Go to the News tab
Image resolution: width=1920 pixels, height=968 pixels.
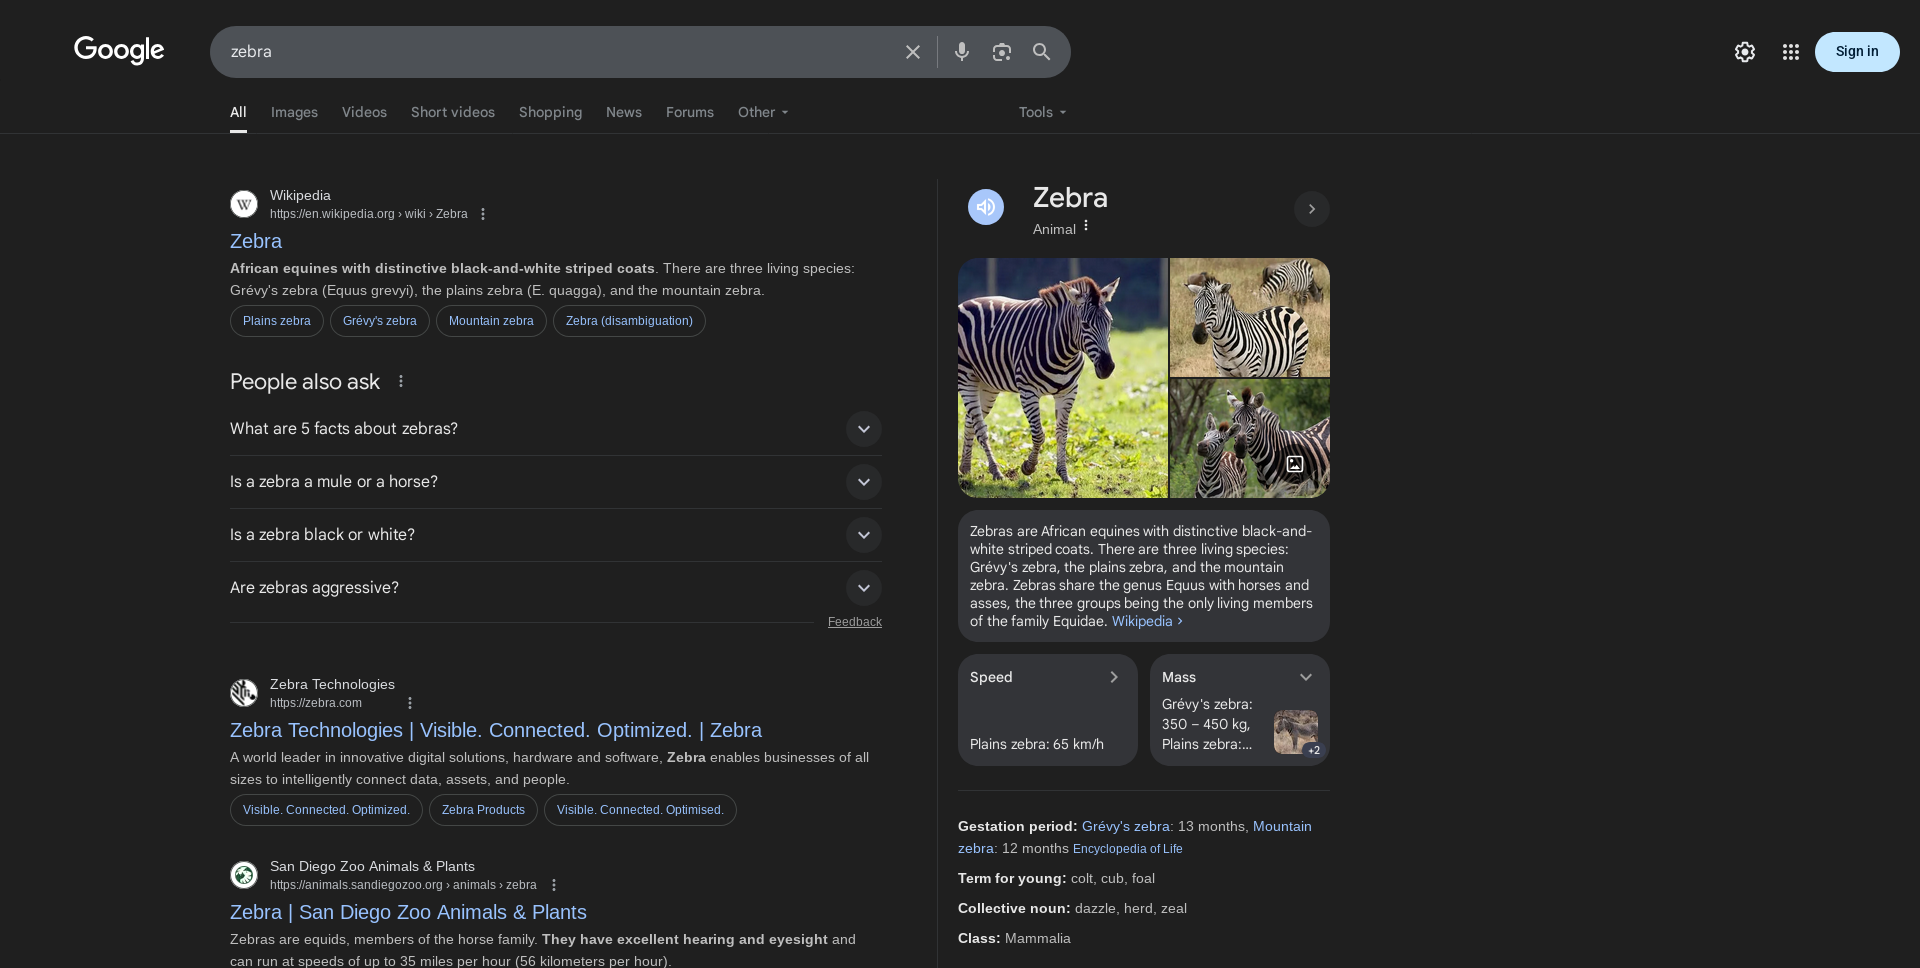coord(624,112)
